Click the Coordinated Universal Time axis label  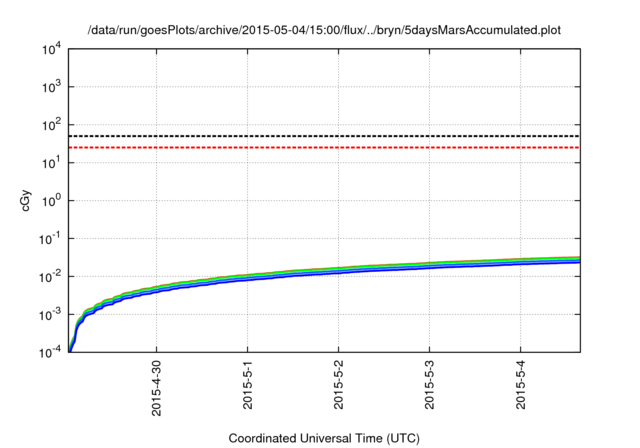click(324, 438)
